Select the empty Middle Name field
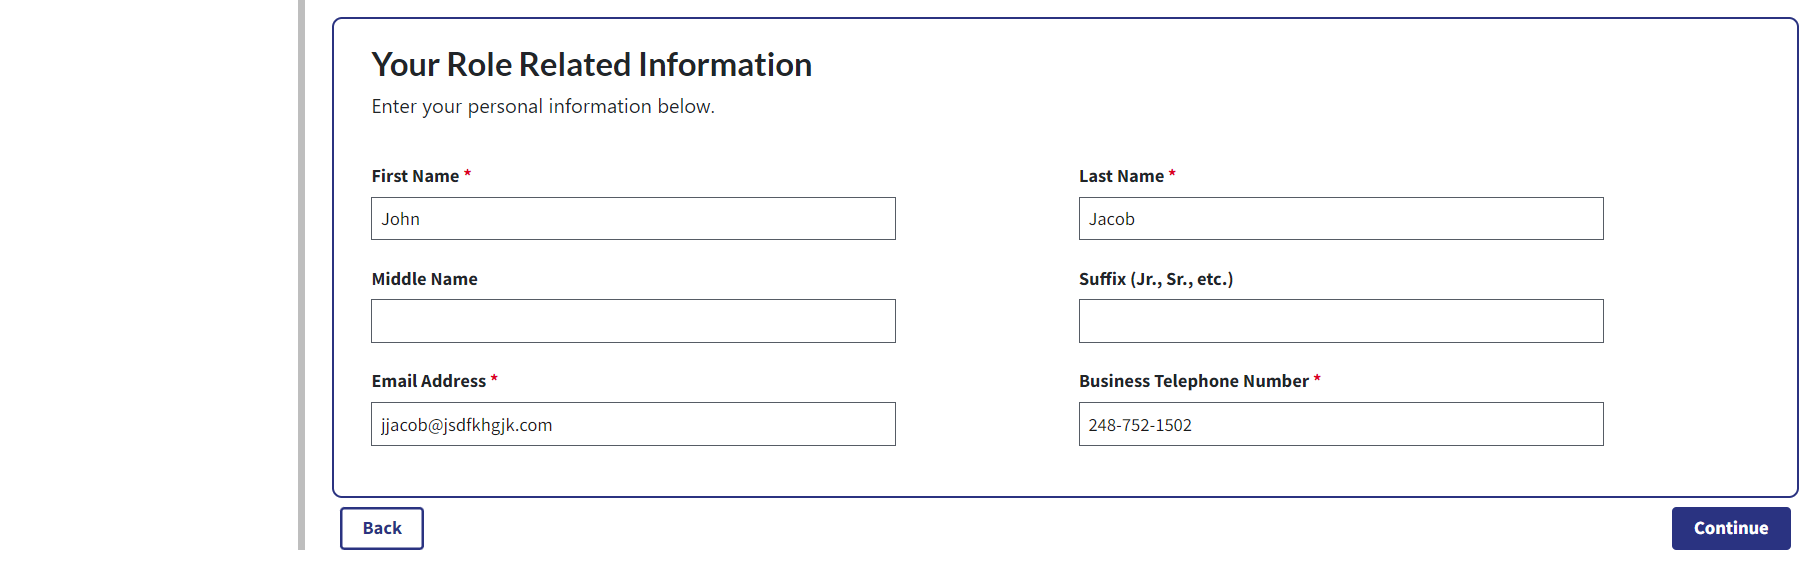 633,321
